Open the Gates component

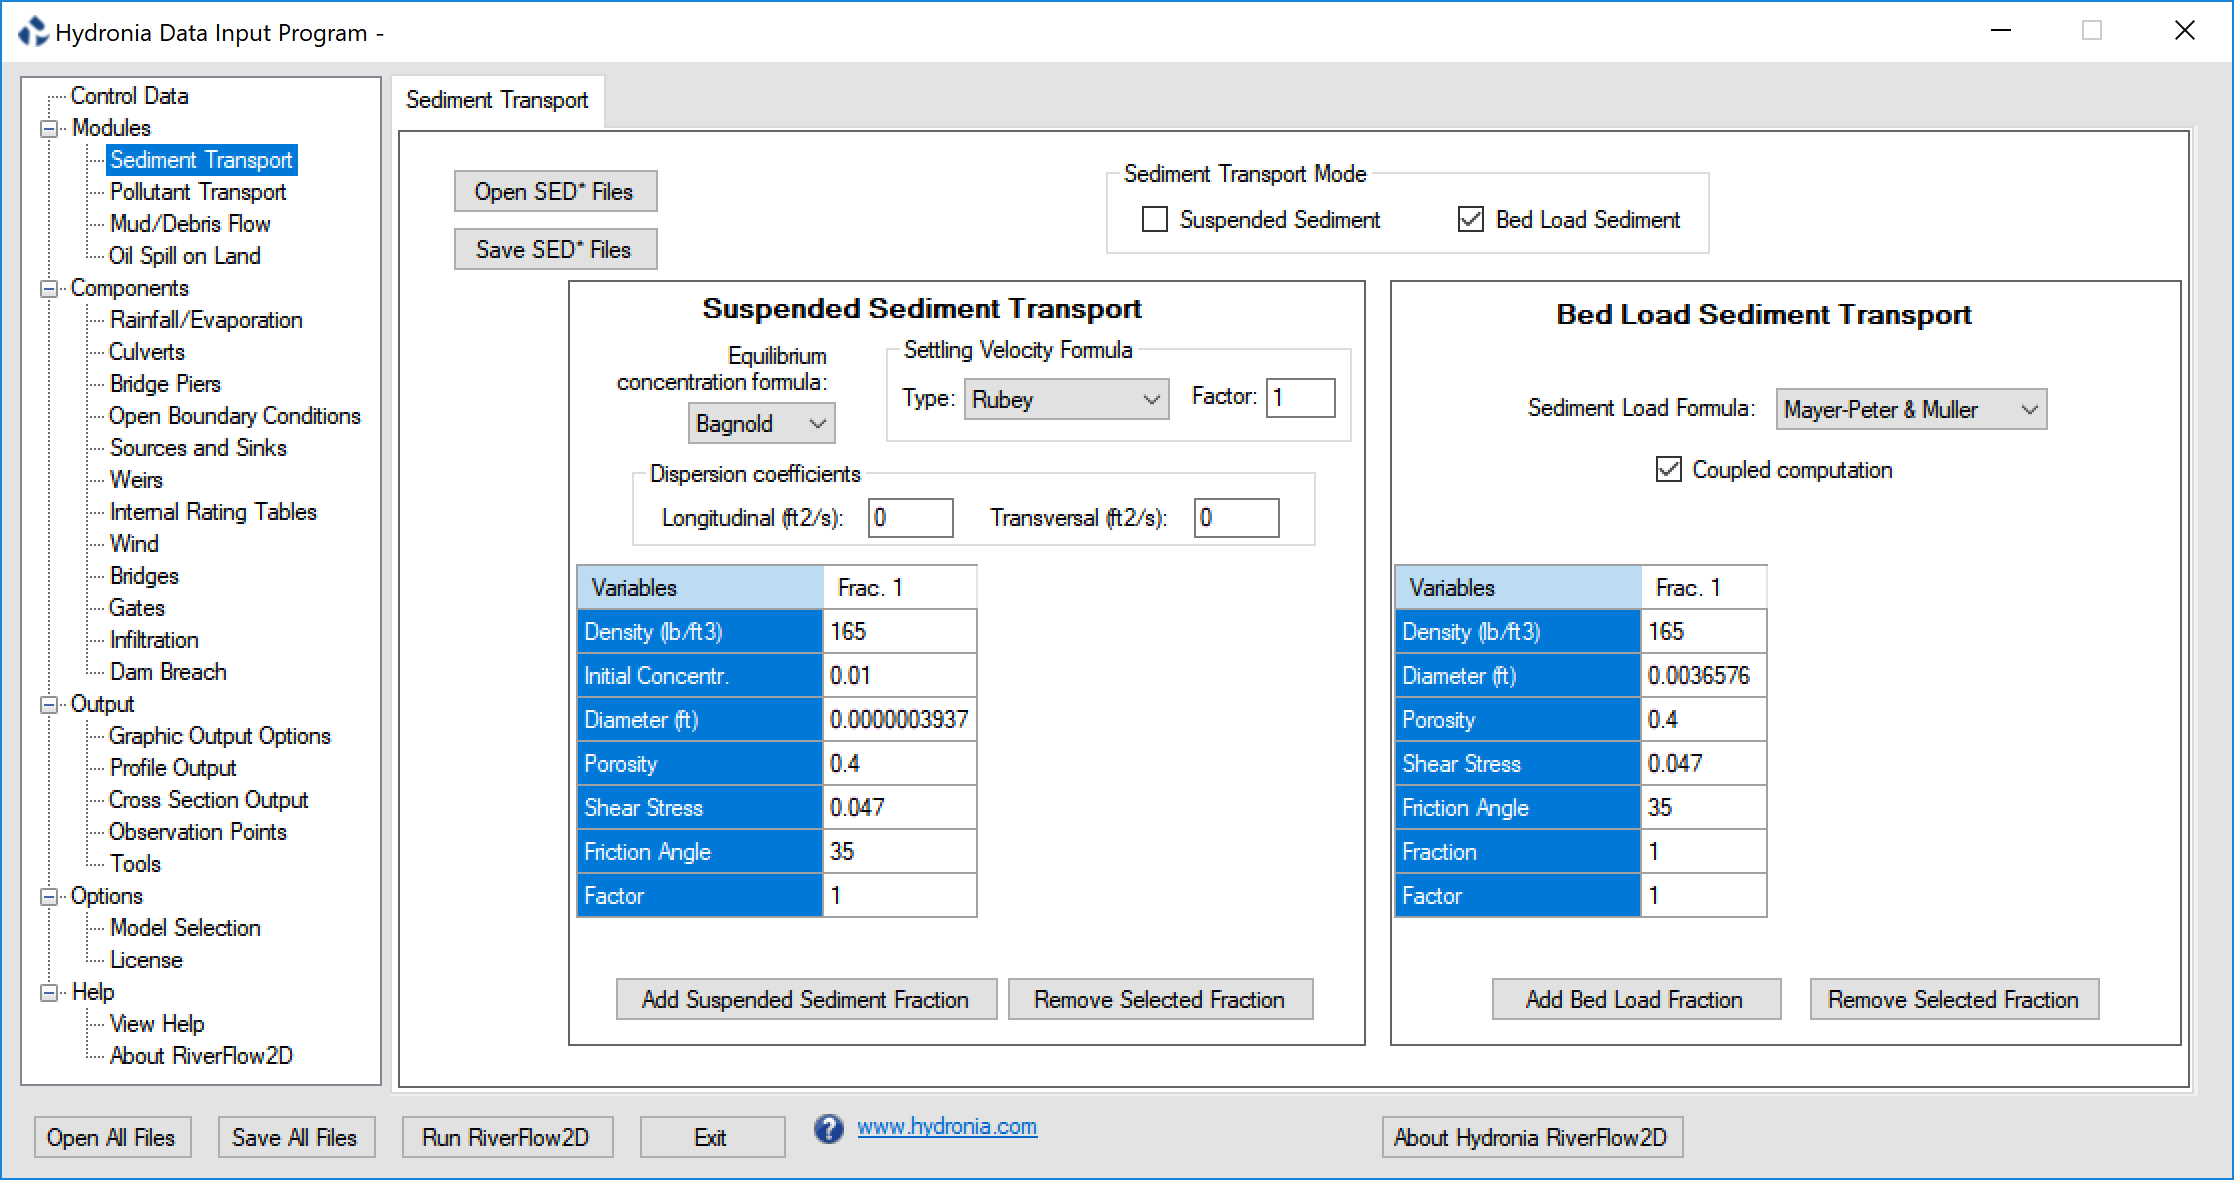pyautogui.click(x=137, y=608)
